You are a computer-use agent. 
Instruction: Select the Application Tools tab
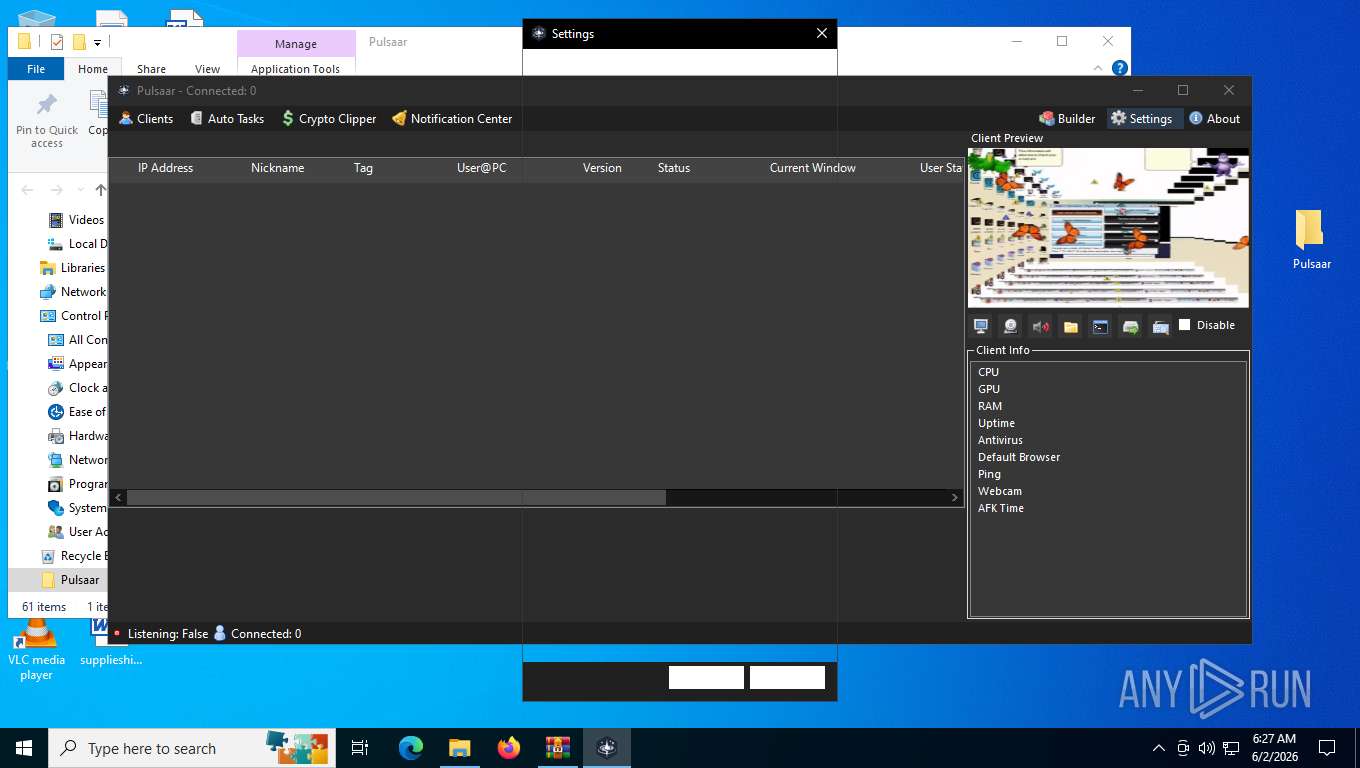[296, 69]
